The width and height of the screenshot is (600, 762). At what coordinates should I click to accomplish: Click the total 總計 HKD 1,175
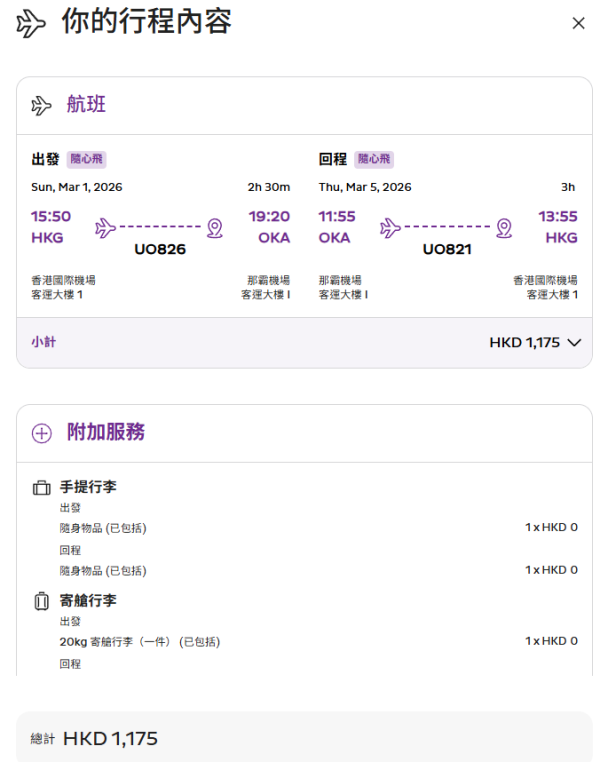[94, 739]
